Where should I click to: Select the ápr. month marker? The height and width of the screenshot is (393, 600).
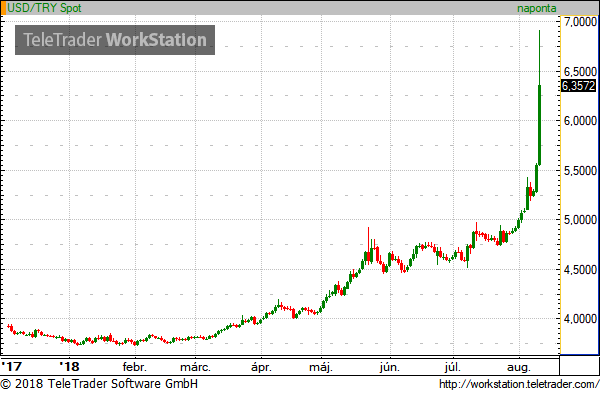(261, 367)
